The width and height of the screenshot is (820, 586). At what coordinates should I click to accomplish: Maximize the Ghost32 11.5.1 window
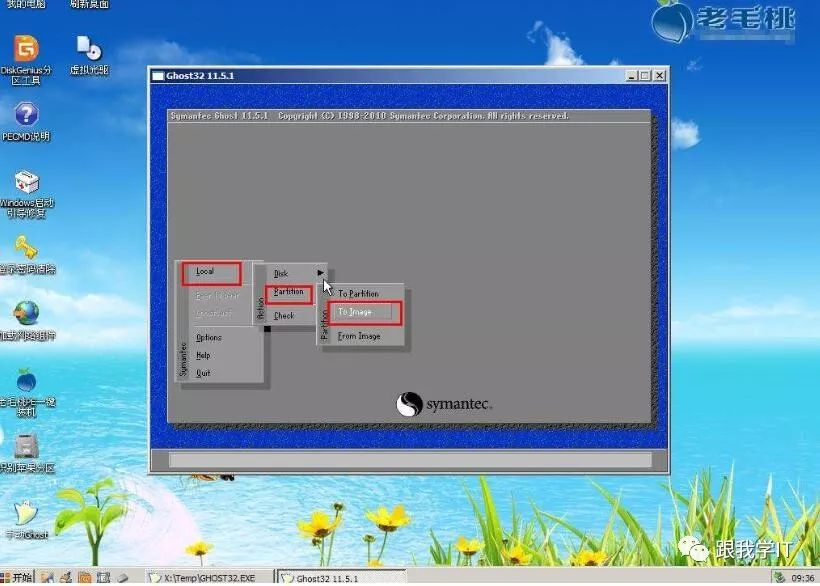(x=645, y=76)
